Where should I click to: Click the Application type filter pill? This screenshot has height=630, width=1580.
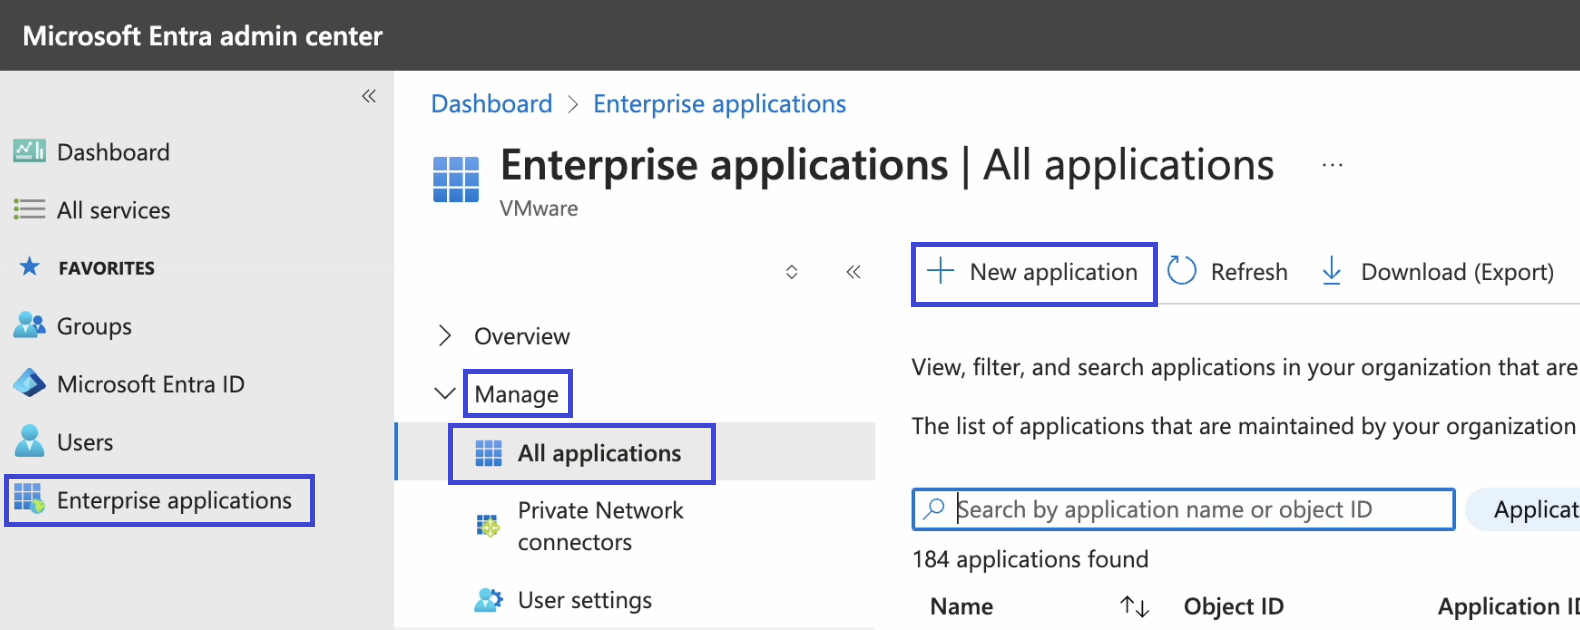click(x=1523, y=509)
